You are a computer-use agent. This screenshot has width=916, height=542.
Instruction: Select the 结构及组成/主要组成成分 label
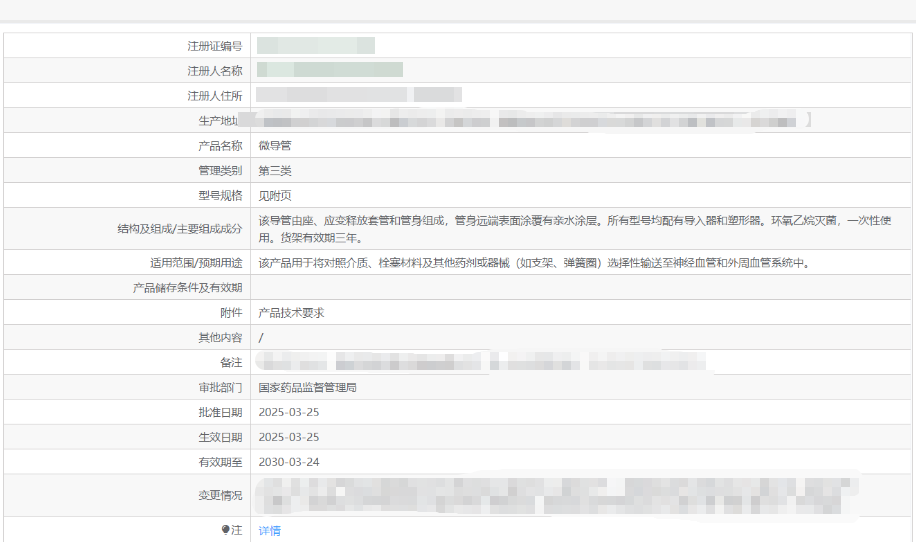tap(180, 228)
